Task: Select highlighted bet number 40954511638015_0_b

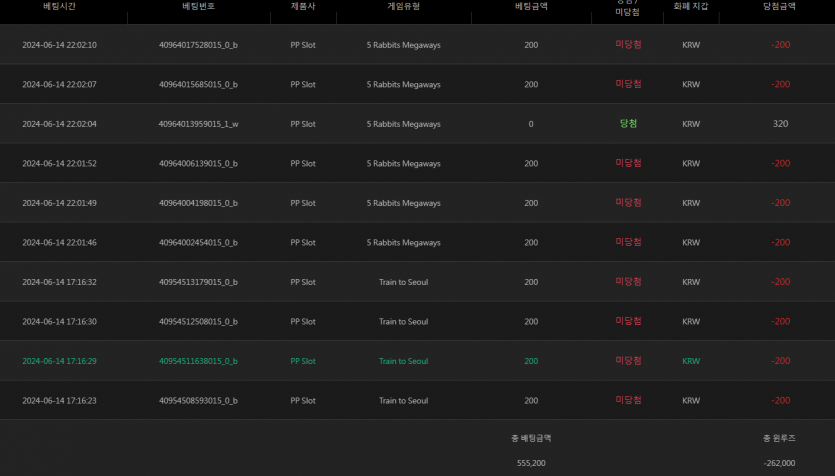Action: pyautogui.click(x=198, y=362)
